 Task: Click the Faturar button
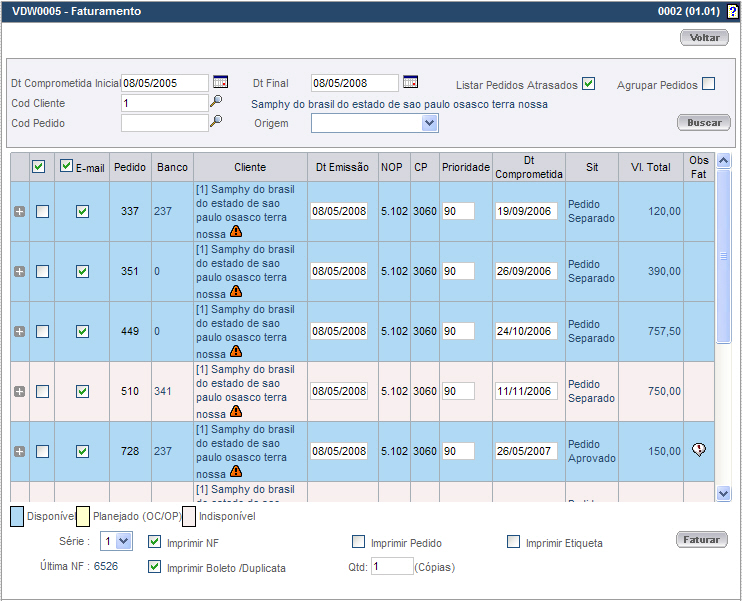coord(702,539)
